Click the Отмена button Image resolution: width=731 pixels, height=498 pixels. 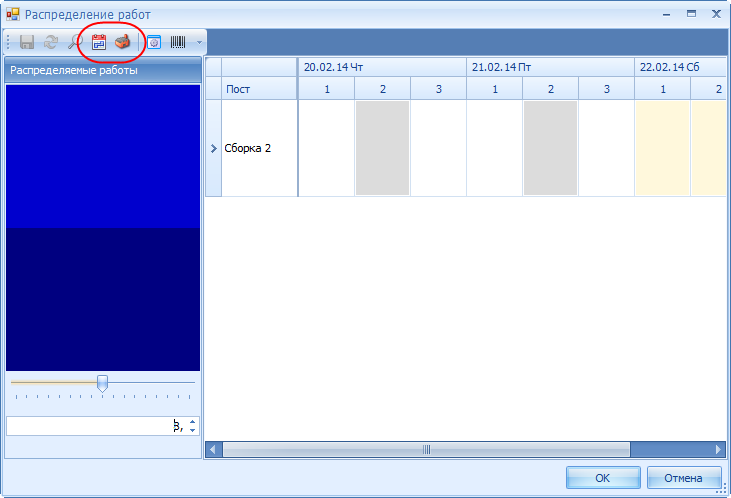[683, 478]
